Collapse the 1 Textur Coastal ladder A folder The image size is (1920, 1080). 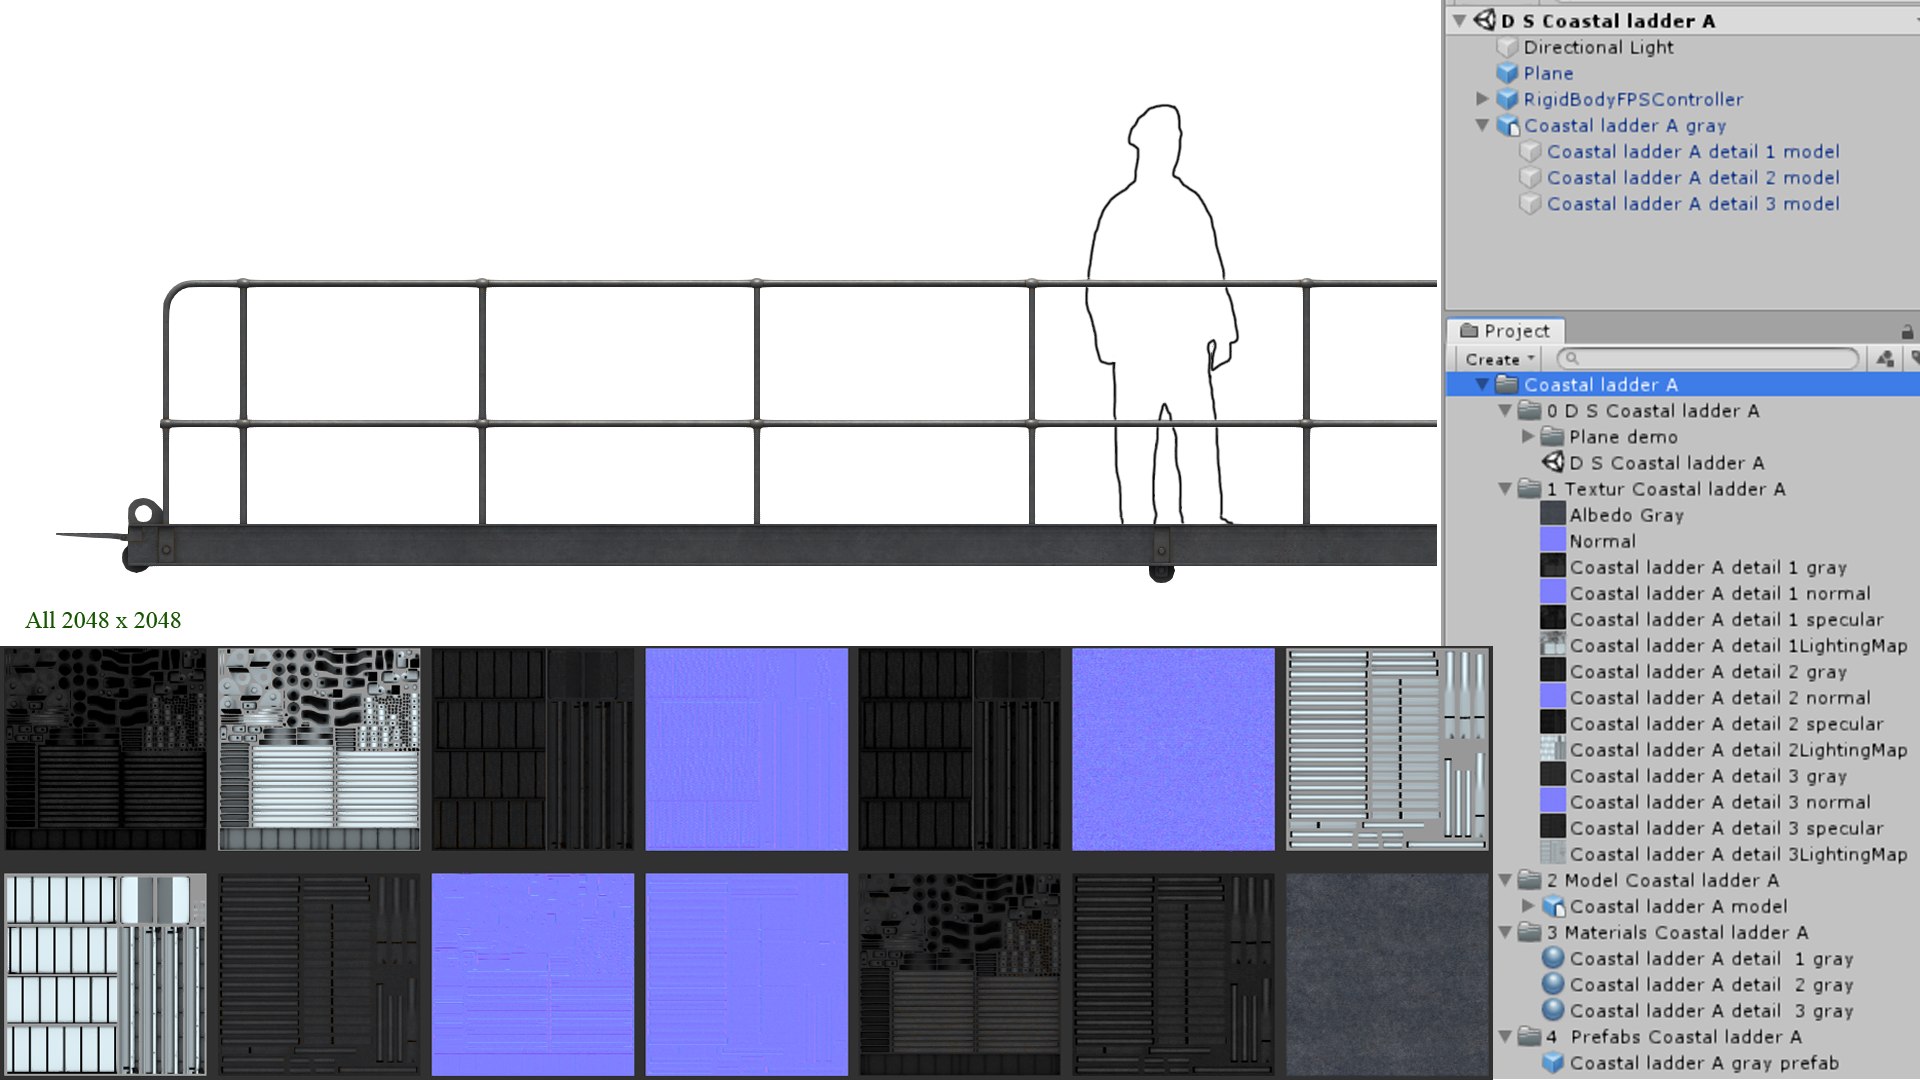(1505, 489)
